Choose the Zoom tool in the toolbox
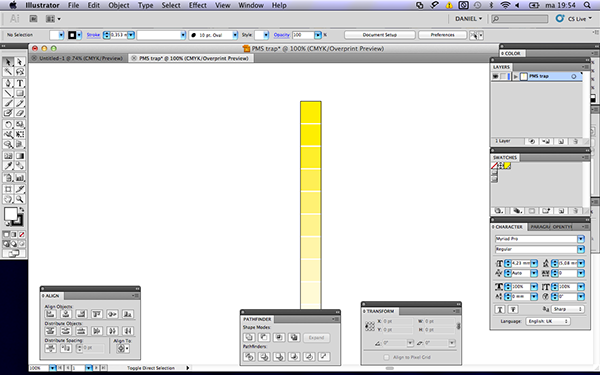 point(20,199)
